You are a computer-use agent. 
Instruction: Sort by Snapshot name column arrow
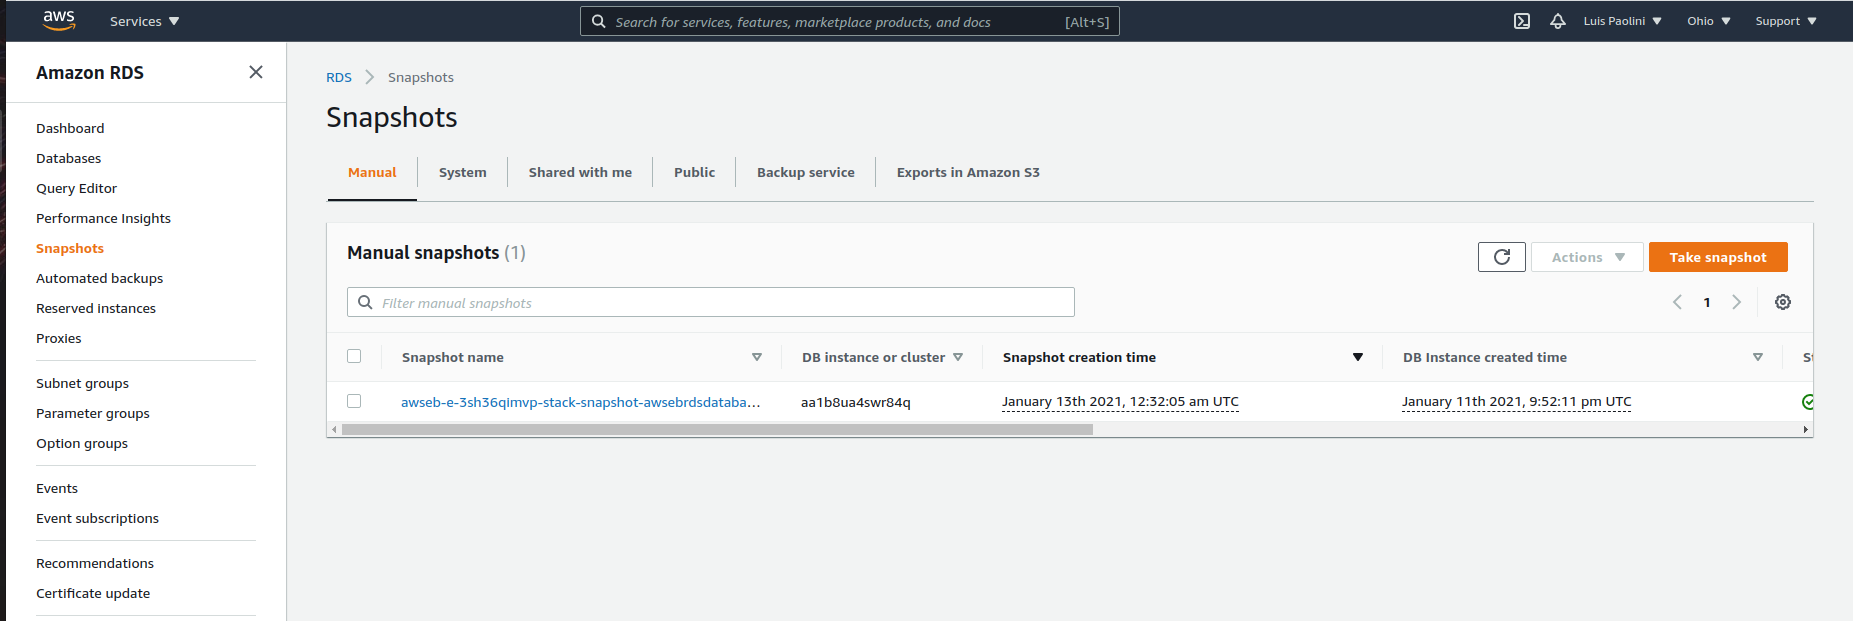[757, 357]
